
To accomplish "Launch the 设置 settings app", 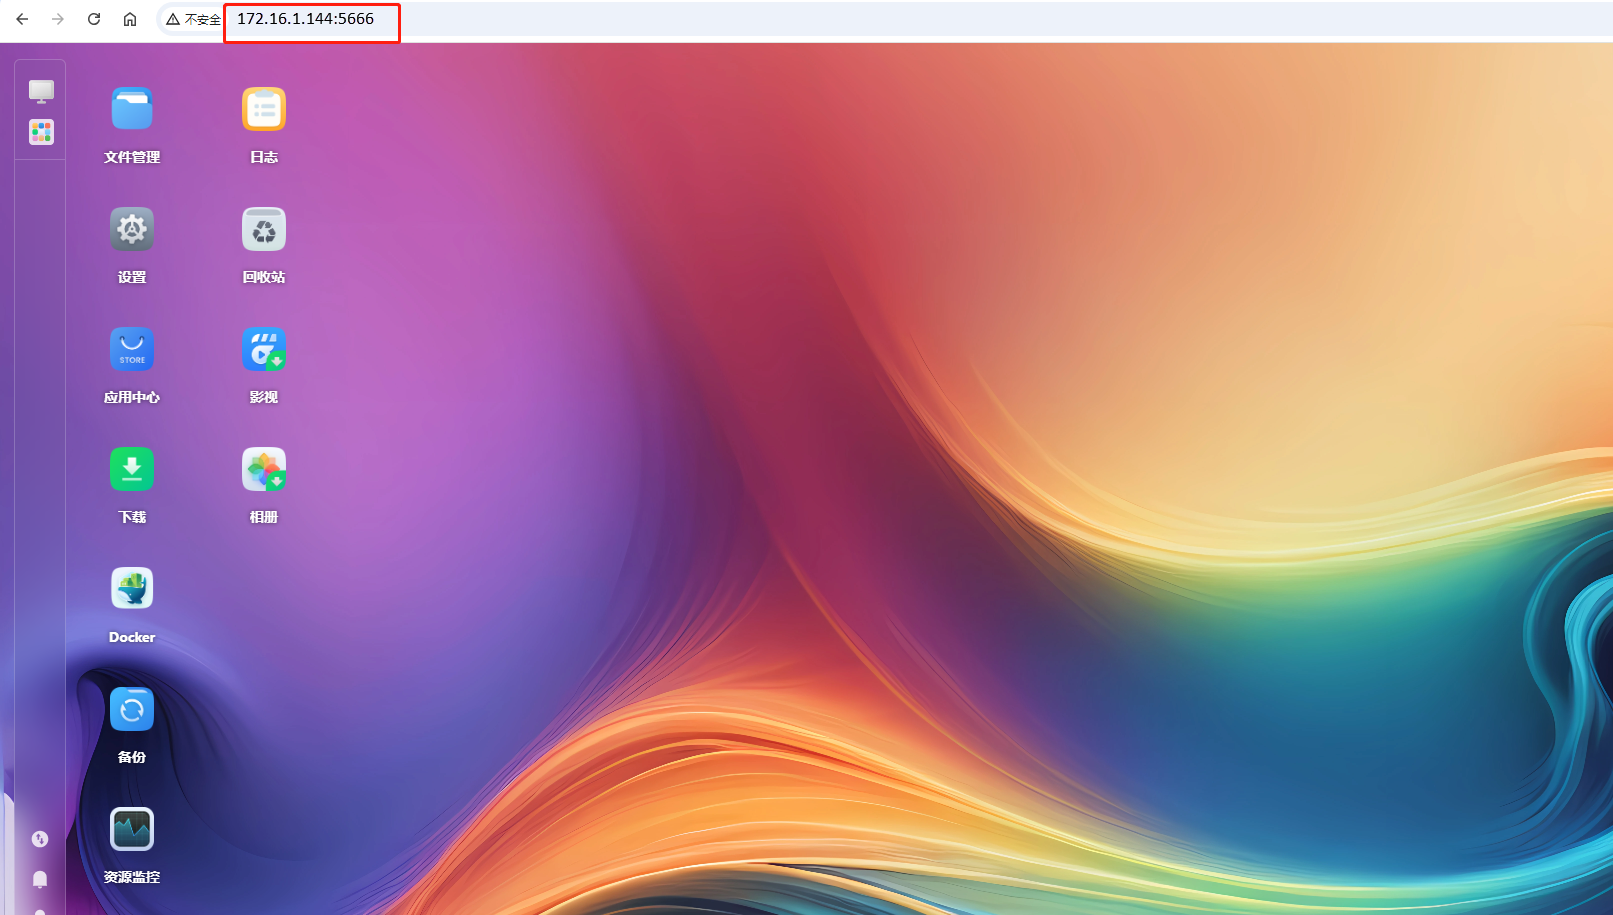I will (x=132, y=230).
